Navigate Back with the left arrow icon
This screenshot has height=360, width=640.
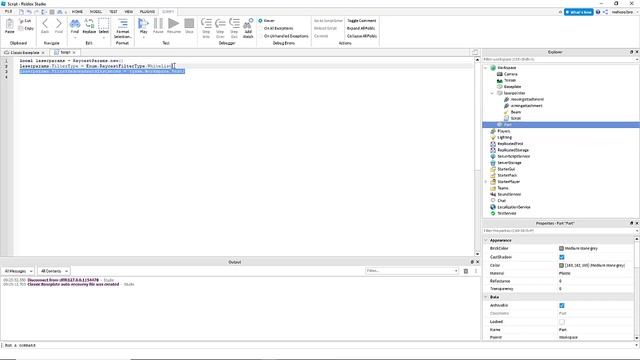(45, 24)
